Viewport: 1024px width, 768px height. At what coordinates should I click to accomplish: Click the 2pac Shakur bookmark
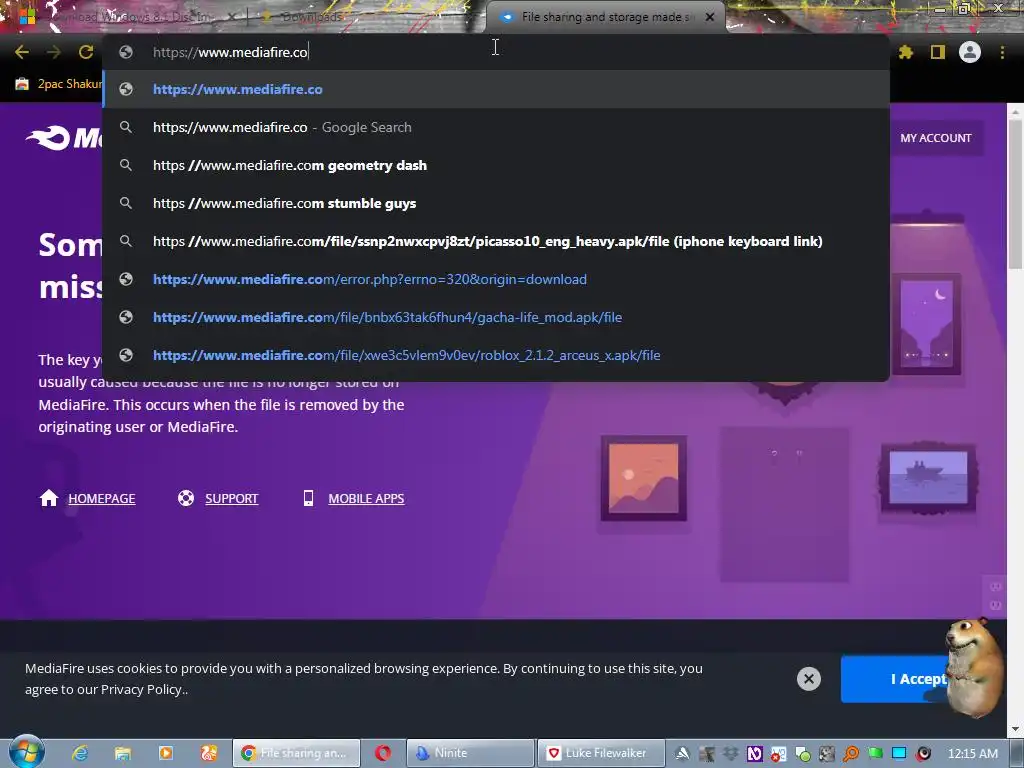tap(59, 84)
